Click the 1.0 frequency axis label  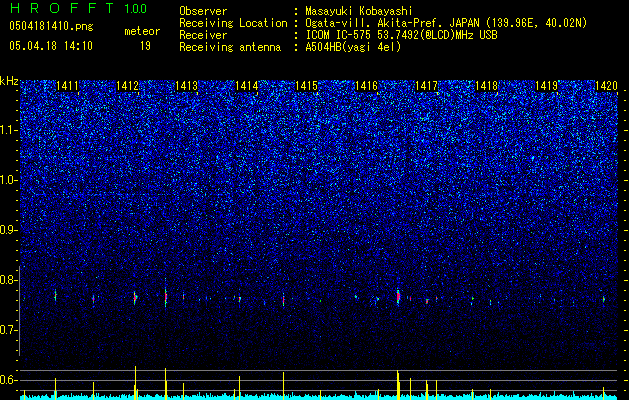(x=9, y=180)
